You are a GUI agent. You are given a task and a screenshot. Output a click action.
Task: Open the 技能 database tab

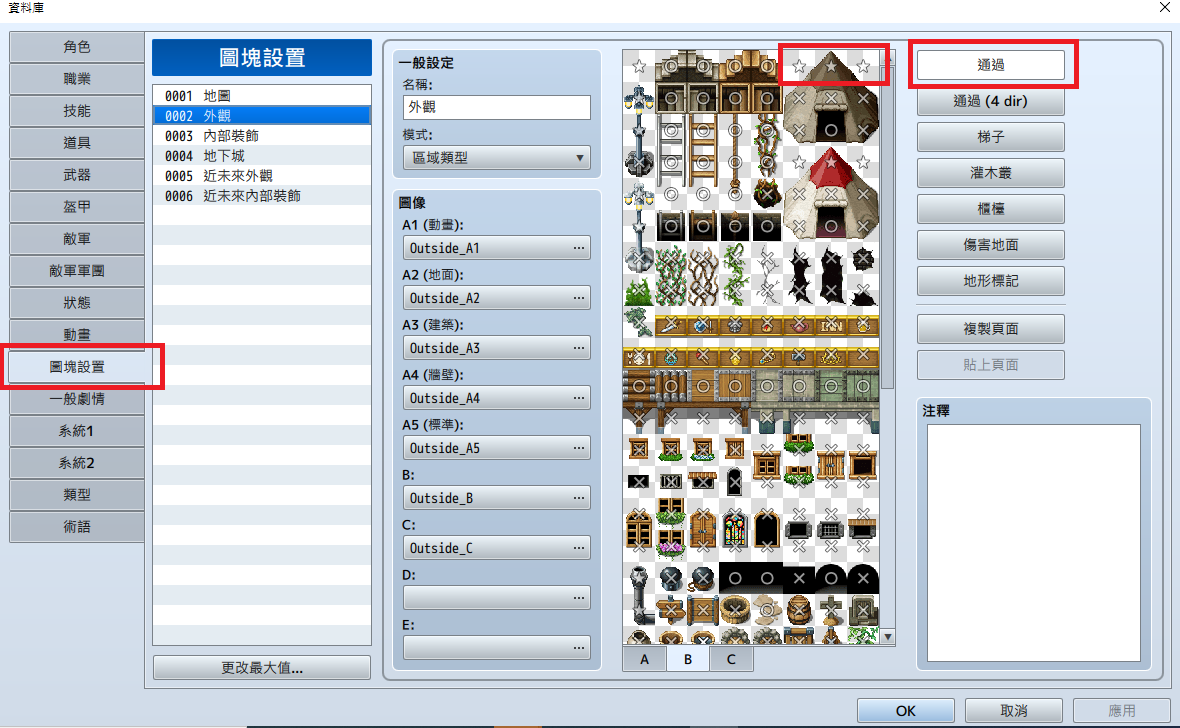[77, 111]
